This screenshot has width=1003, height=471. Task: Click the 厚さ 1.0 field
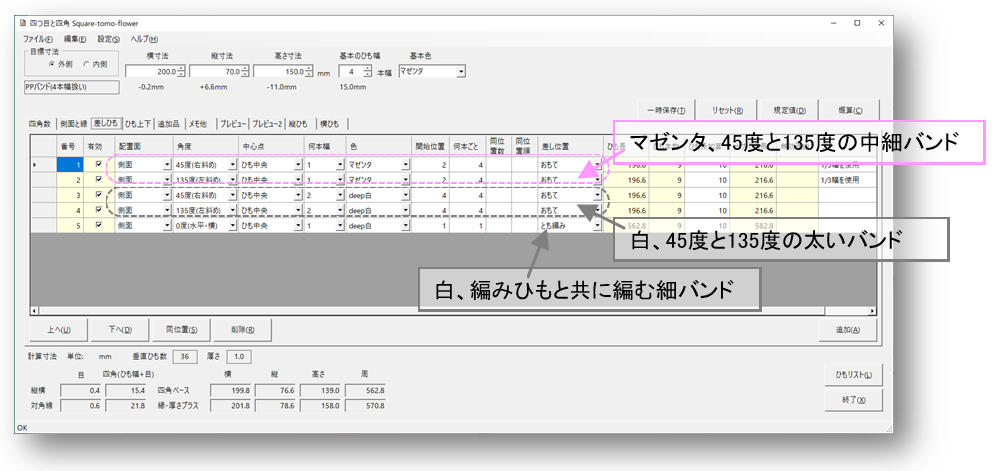point(240,356)
